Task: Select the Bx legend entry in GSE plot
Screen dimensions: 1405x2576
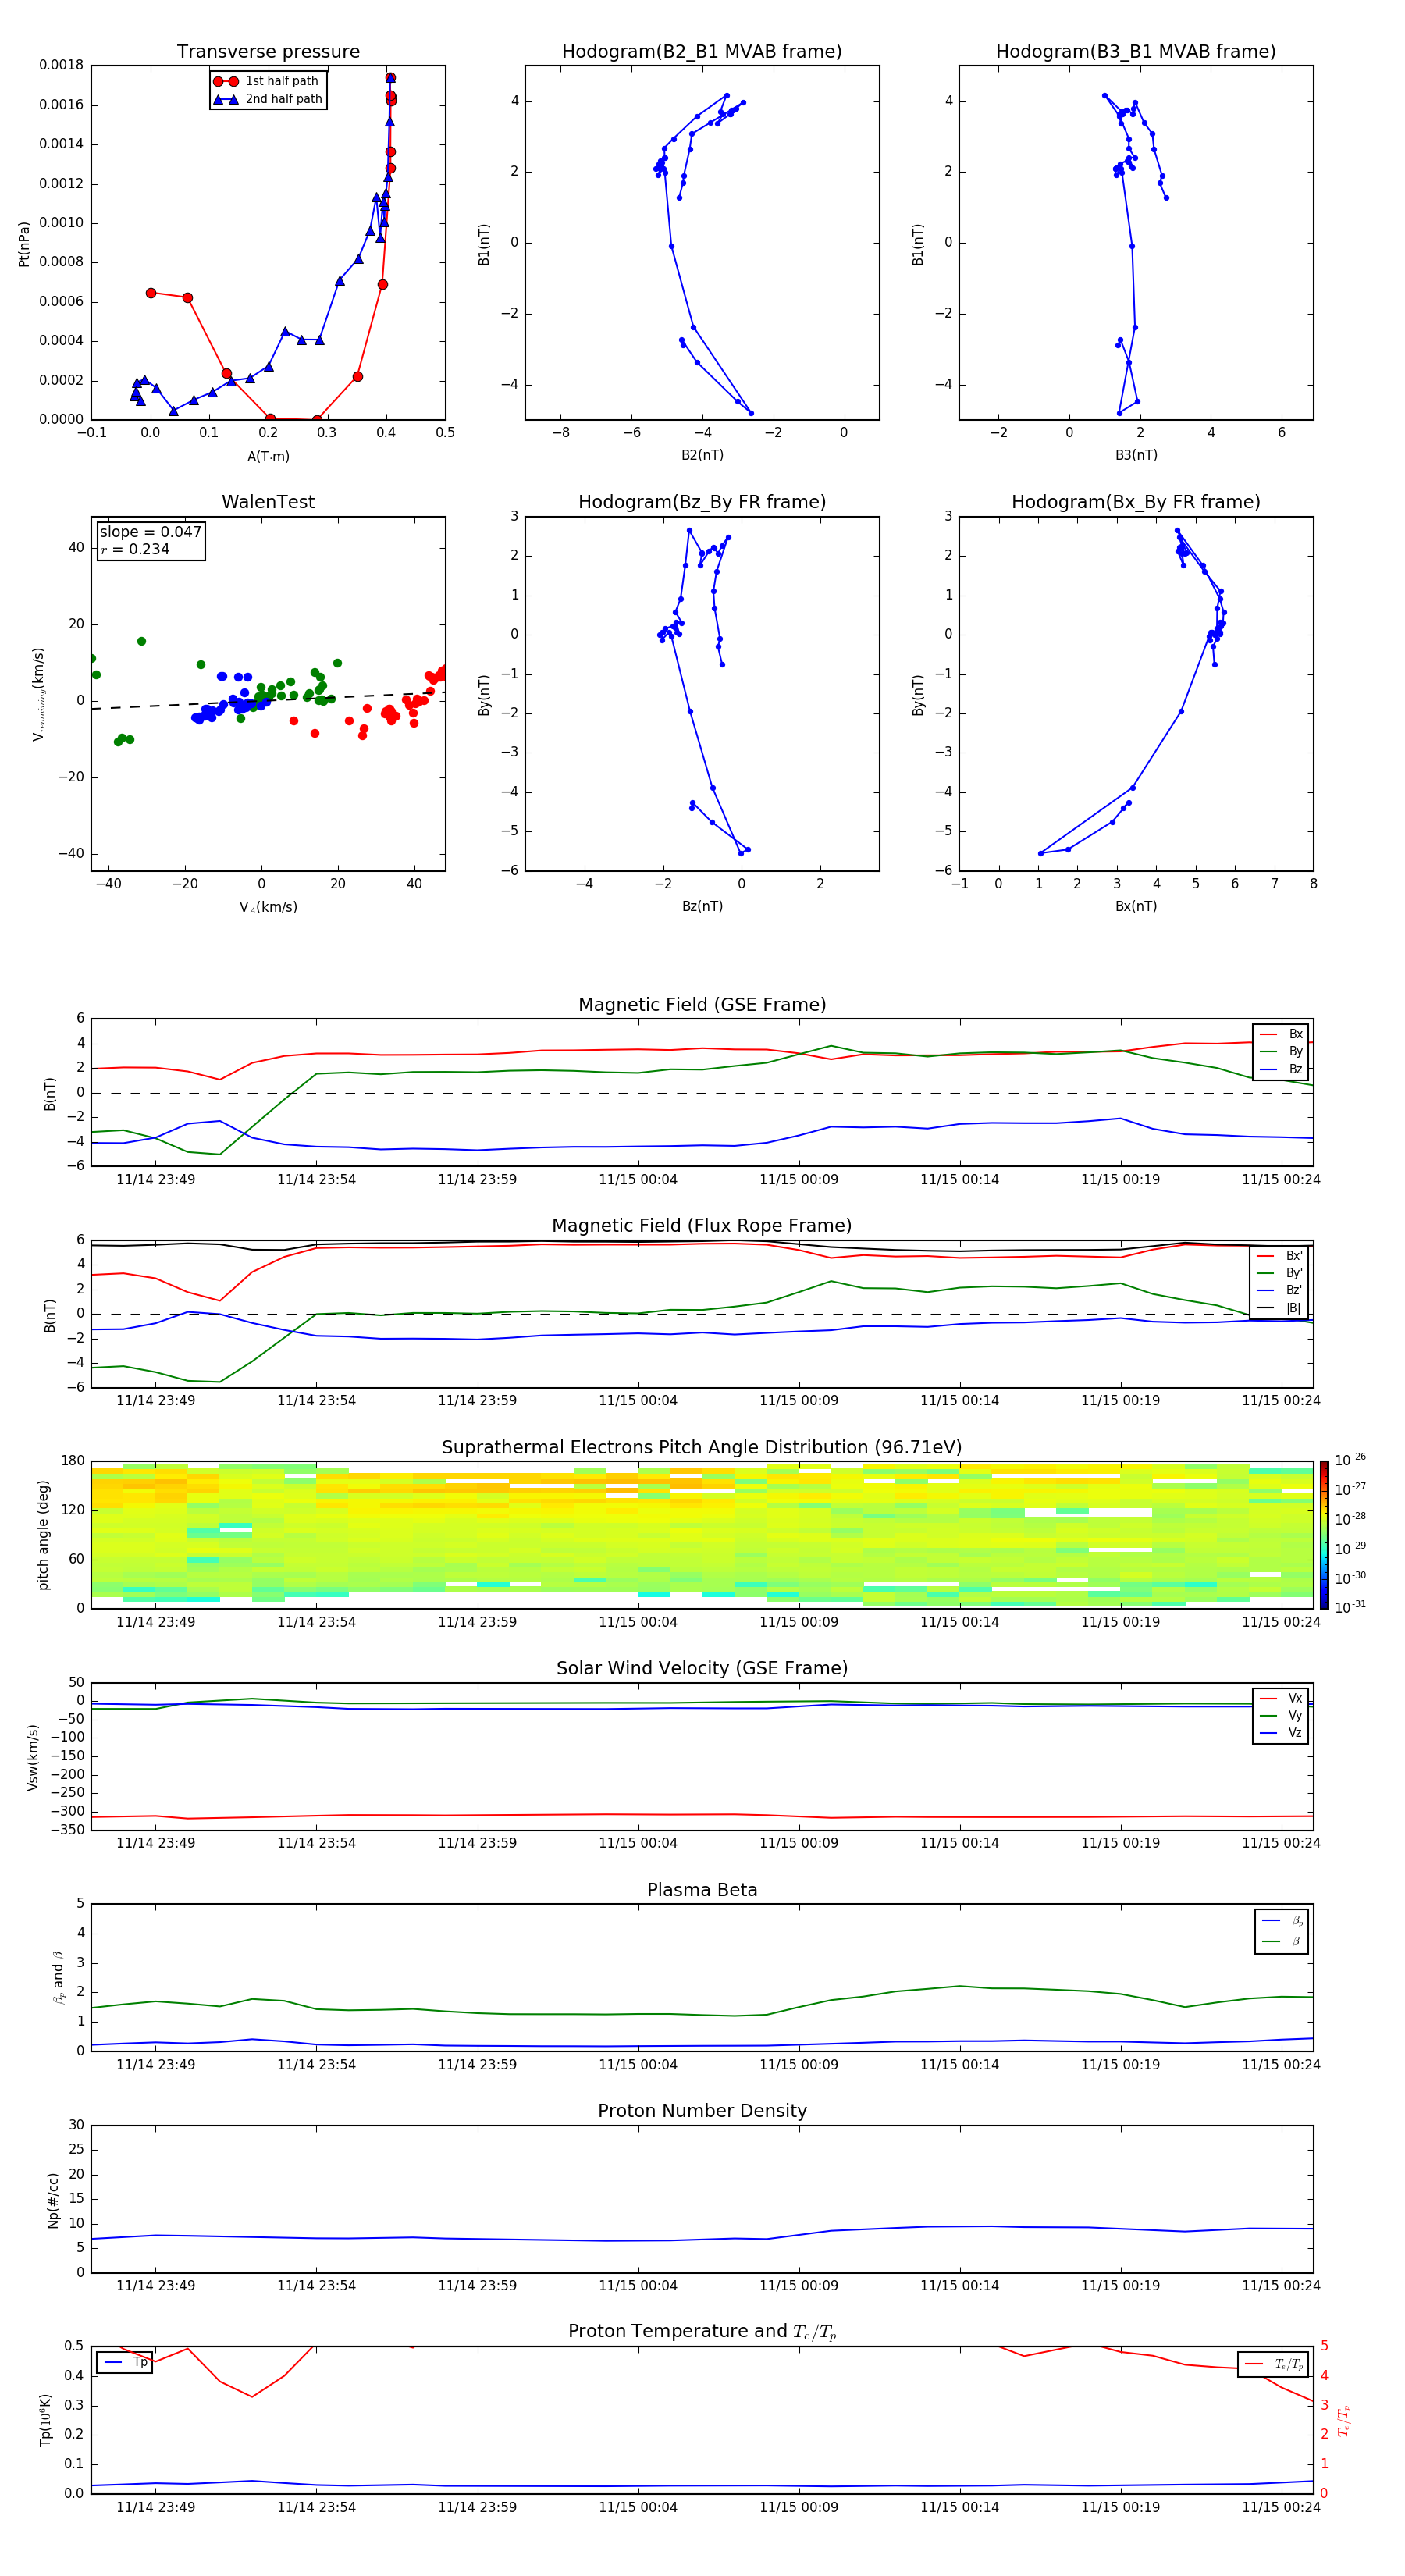Action: point(1281,1034)
